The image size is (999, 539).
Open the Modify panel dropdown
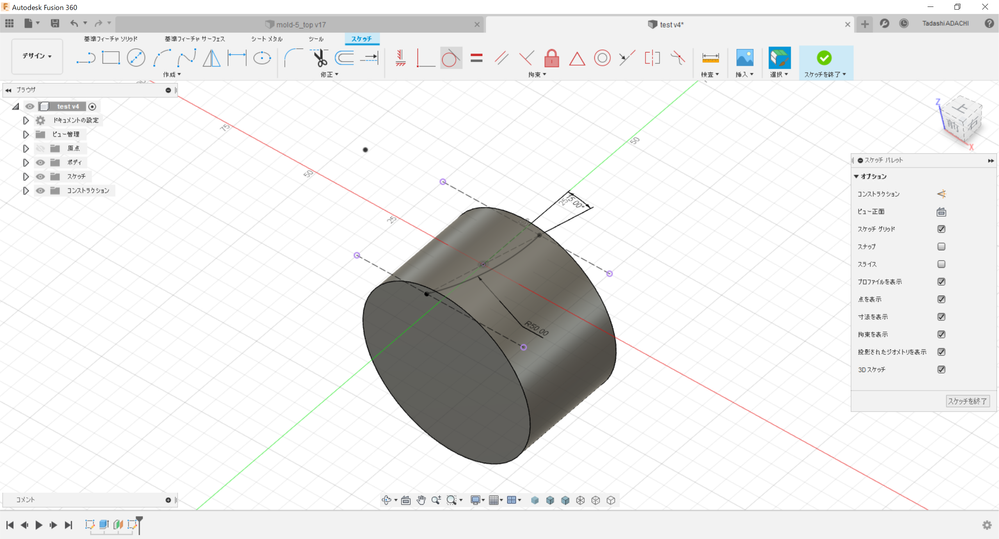329,75
